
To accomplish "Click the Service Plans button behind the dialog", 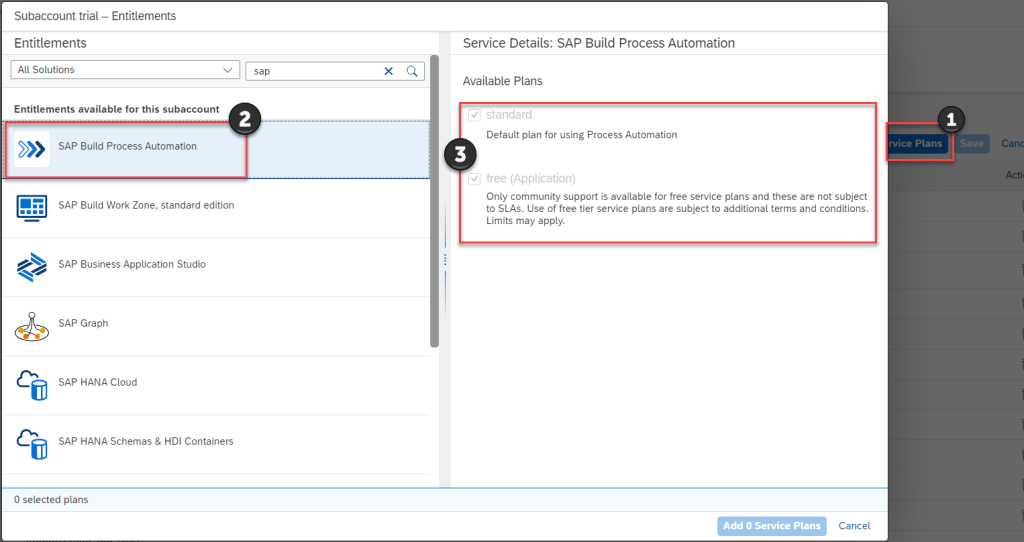I will tap(916, 144).
